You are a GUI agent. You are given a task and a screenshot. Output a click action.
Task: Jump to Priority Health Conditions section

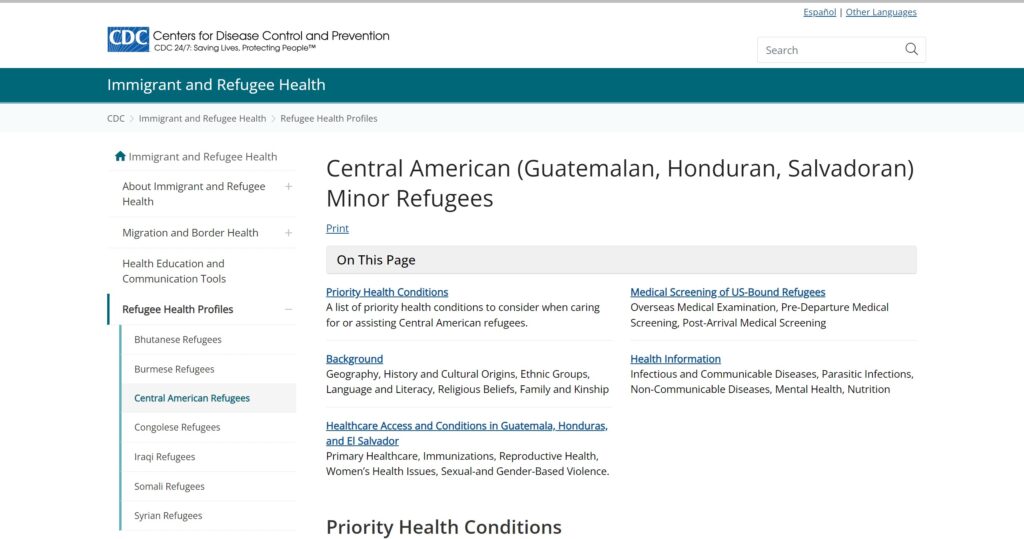tap(387, 292)
